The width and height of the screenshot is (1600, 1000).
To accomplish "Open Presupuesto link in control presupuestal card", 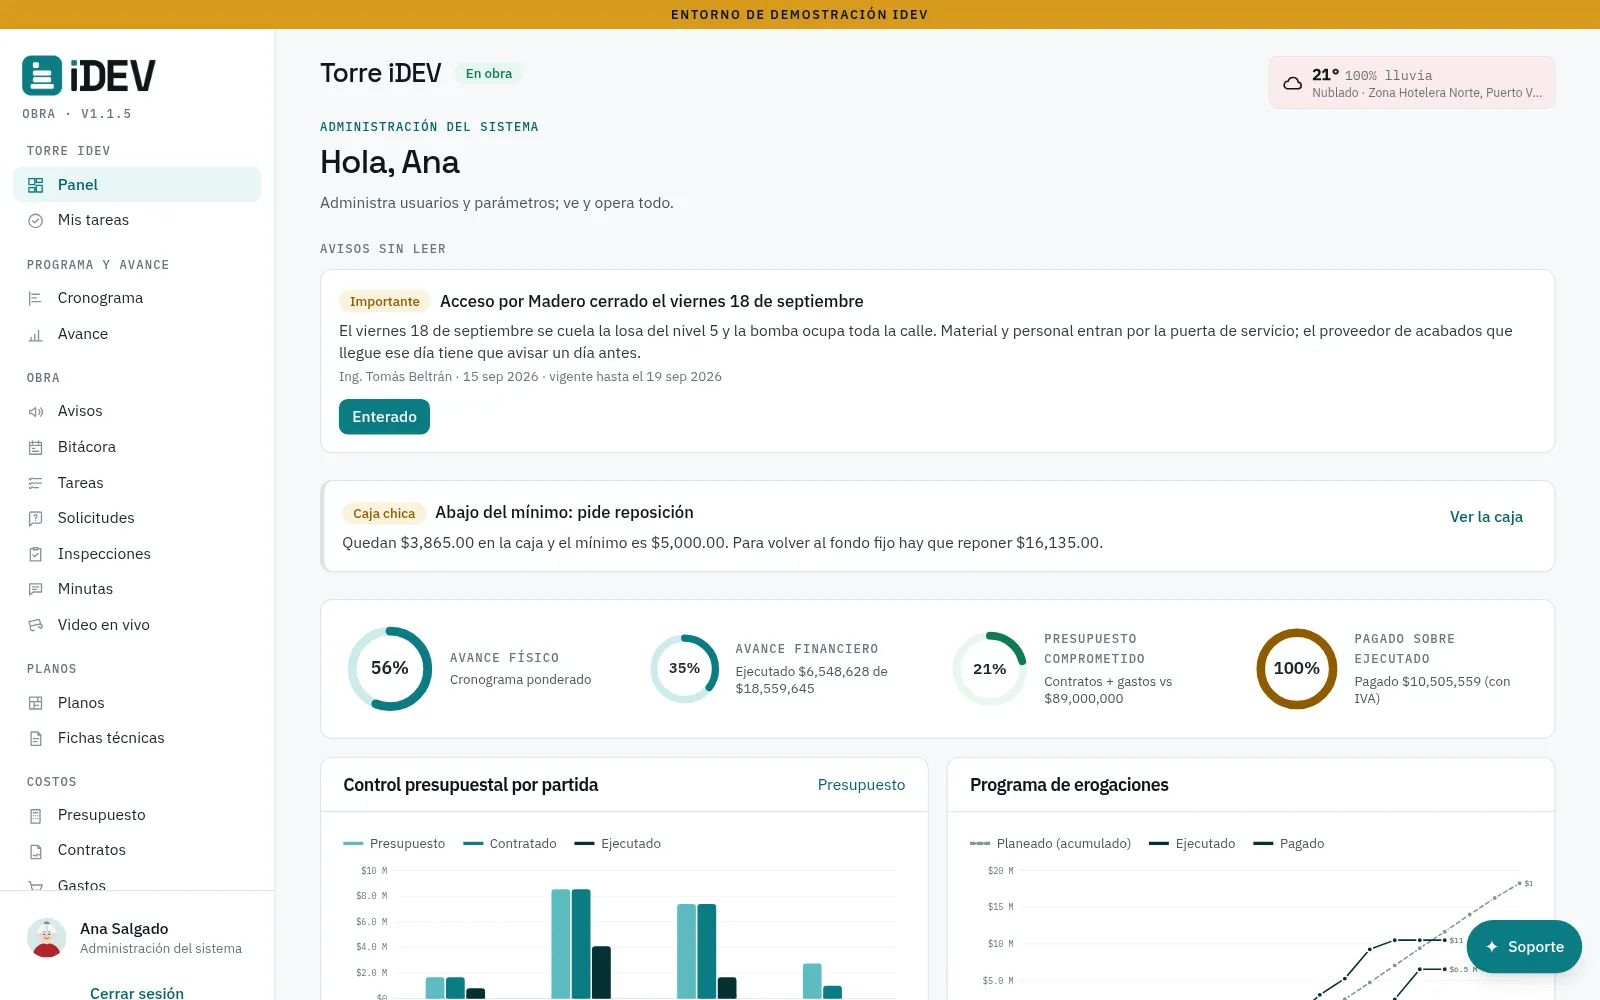I will pos(861,785).
